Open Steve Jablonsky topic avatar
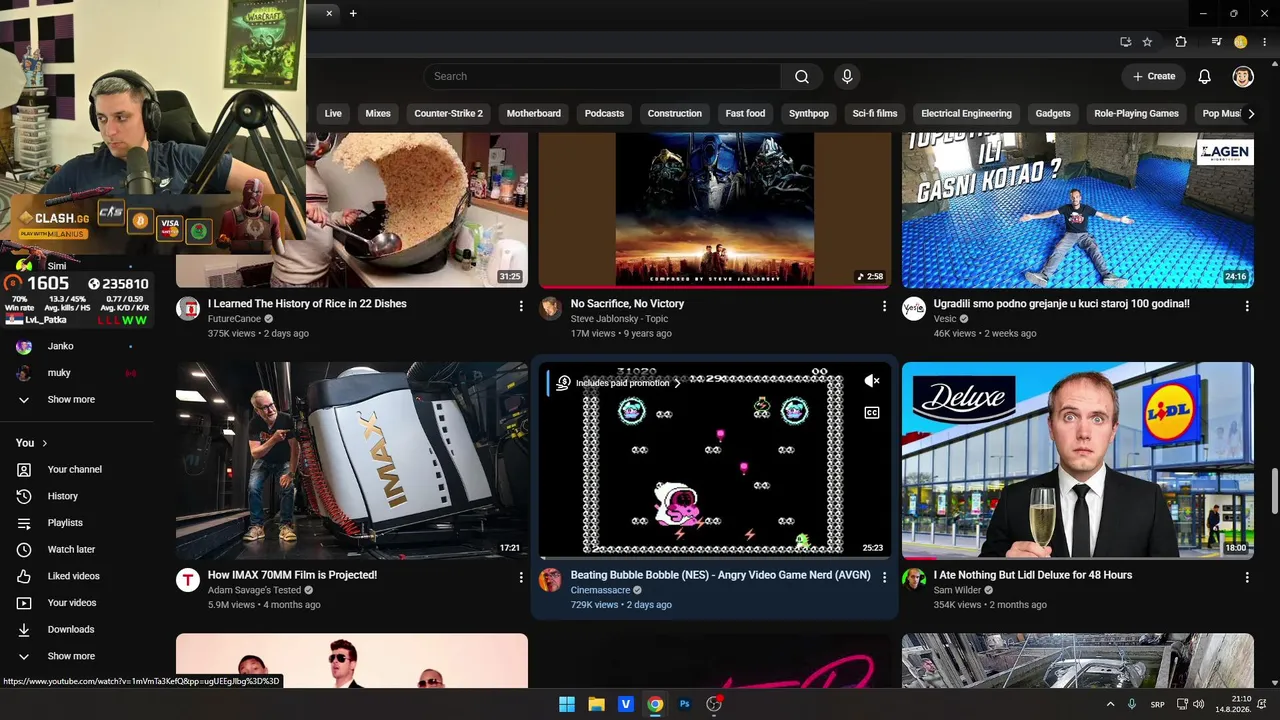The image size is (1280, 720). click(551, 308)
